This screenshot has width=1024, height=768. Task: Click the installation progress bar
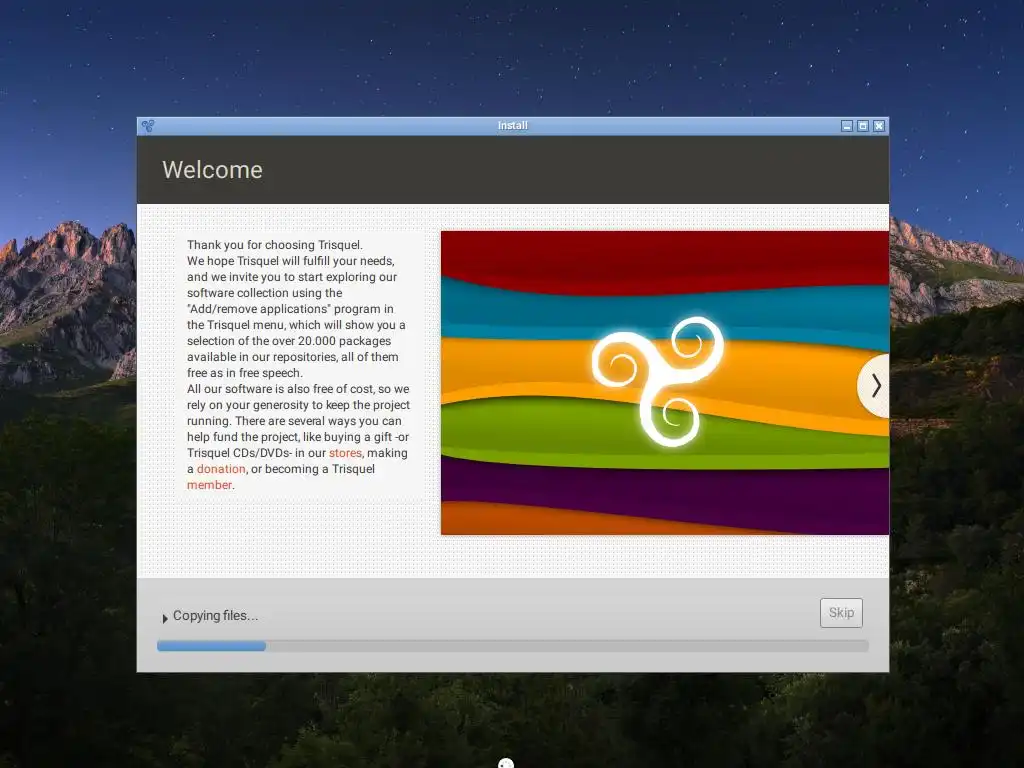[x=513, y=646]
